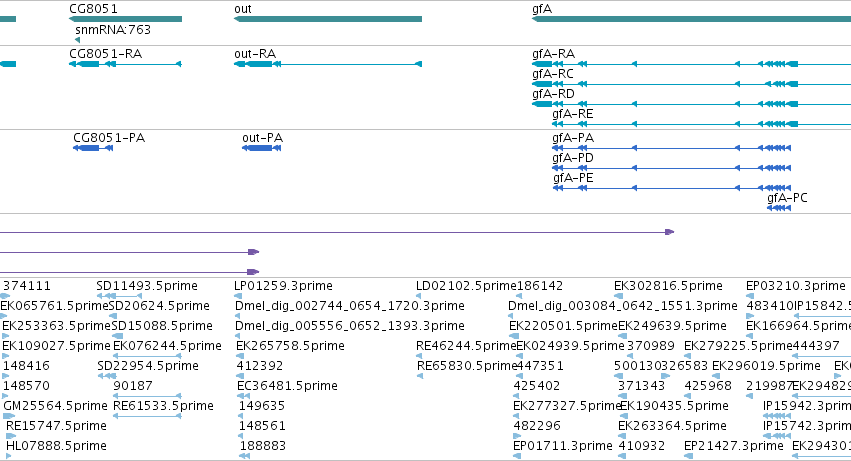The width and height of the screenshot is (851, 461).
Task: Select the gfA-RC transcript label
Action: (553, 74)
